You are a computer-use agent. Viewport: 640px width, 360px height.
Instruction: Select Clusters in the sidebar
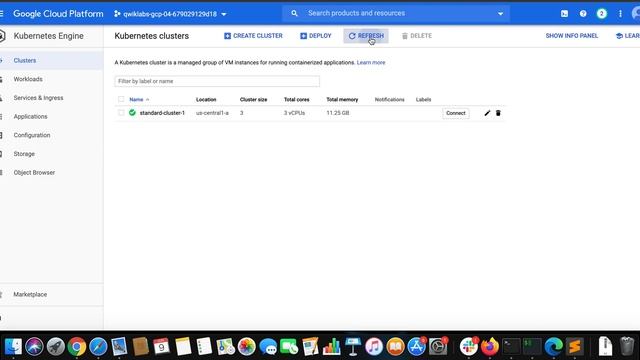click(x=25, y=60)
